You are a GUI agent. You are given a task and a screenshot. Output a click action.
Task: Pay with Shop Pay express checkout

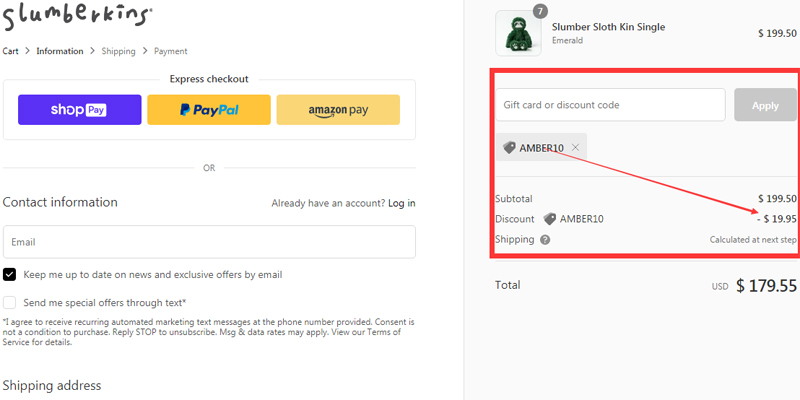[79, 110]
